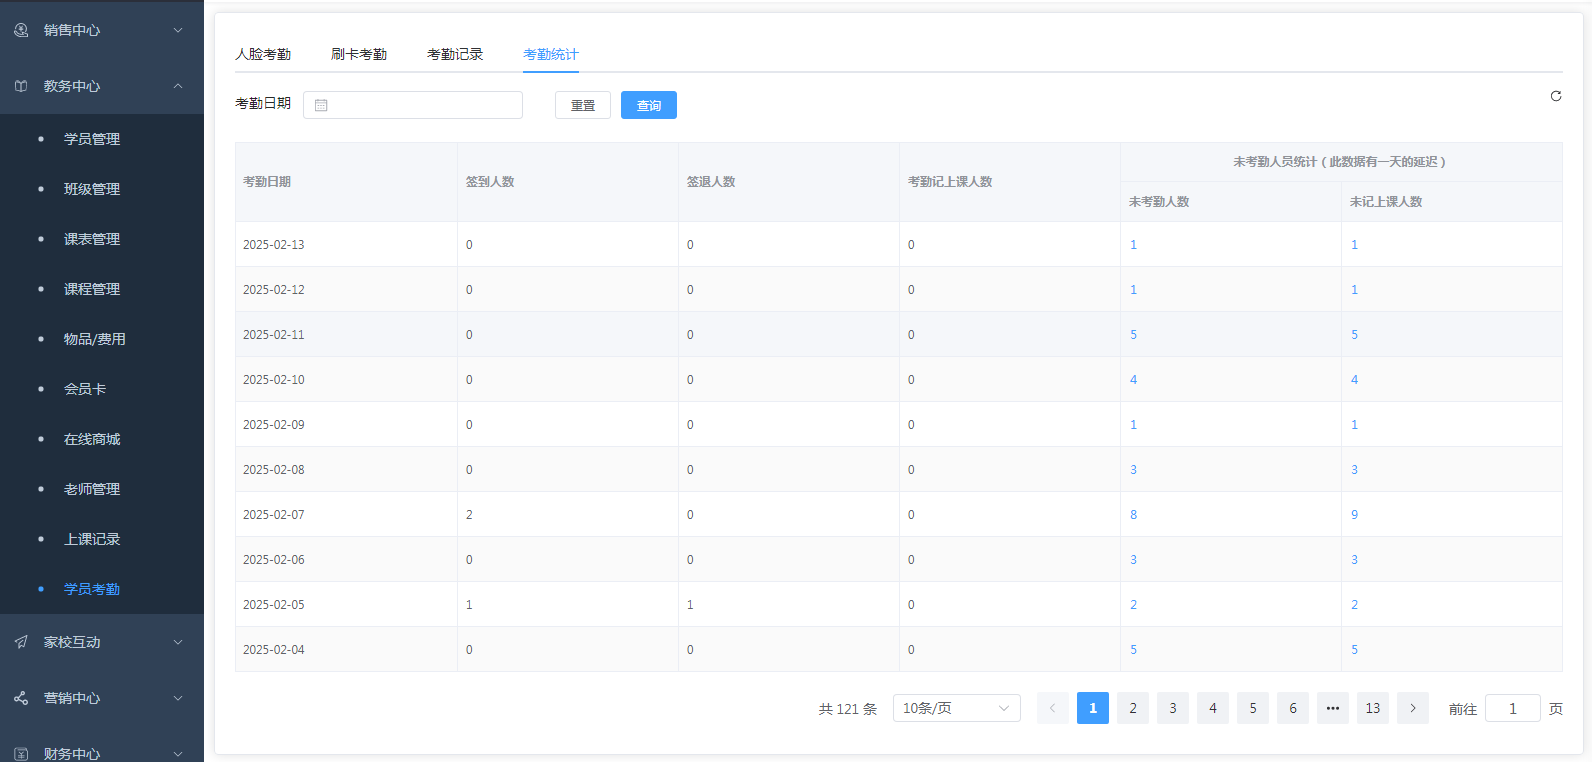
Task: Open 未记上课人数 link for 2025-02-13
Action: point(1354,244)
